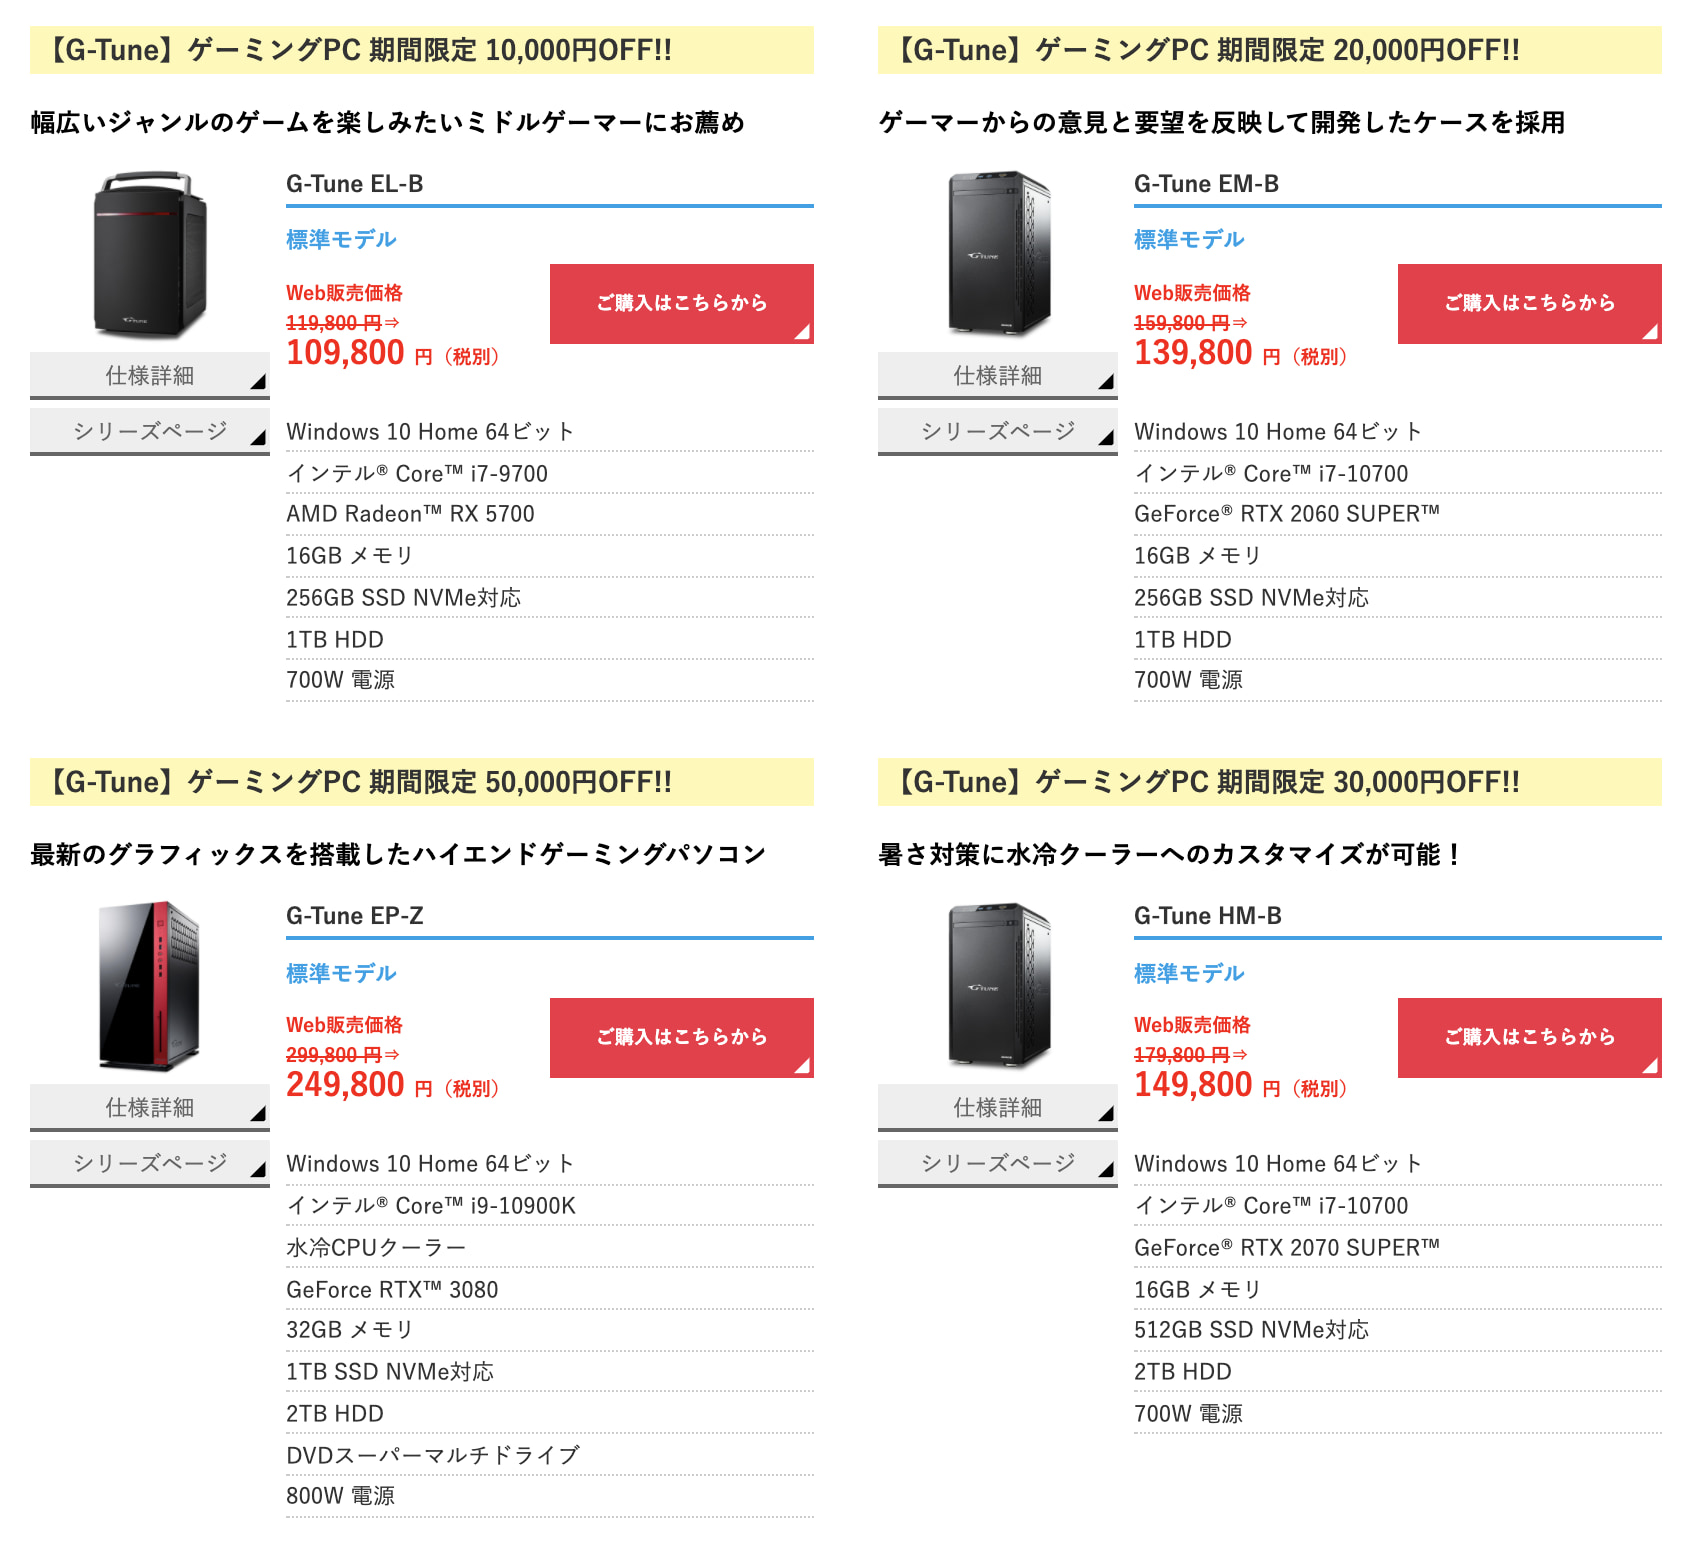Click ご購入はこちらから for the 149,800円 model
1704x1564 pixels.
pos(1530,1038)
